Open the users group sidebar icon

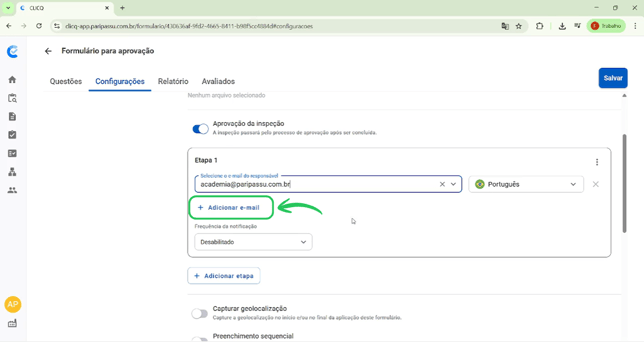(x=12, y=190)
